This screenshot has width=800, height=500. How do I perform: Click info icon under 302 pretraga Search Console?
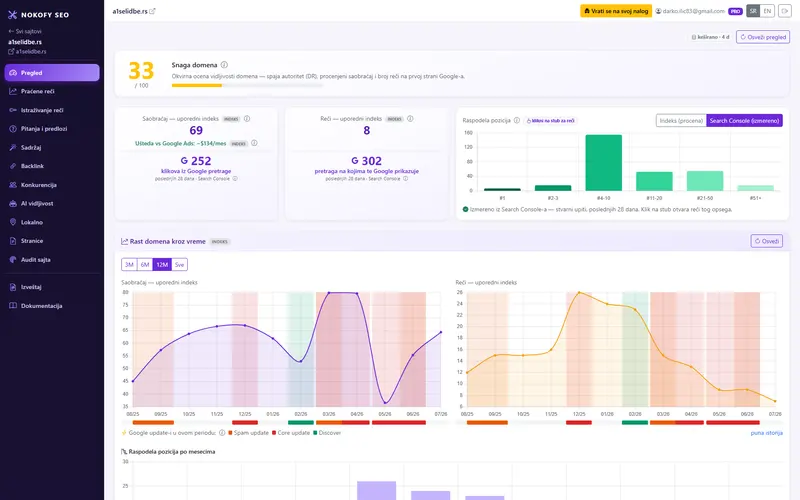406,179
